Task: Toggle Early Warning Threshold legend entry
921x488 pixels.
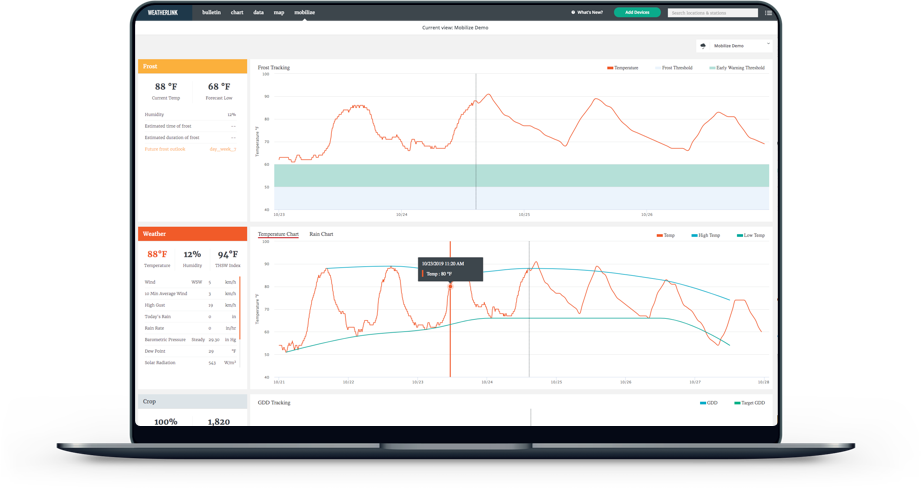Action: (737, 68)
